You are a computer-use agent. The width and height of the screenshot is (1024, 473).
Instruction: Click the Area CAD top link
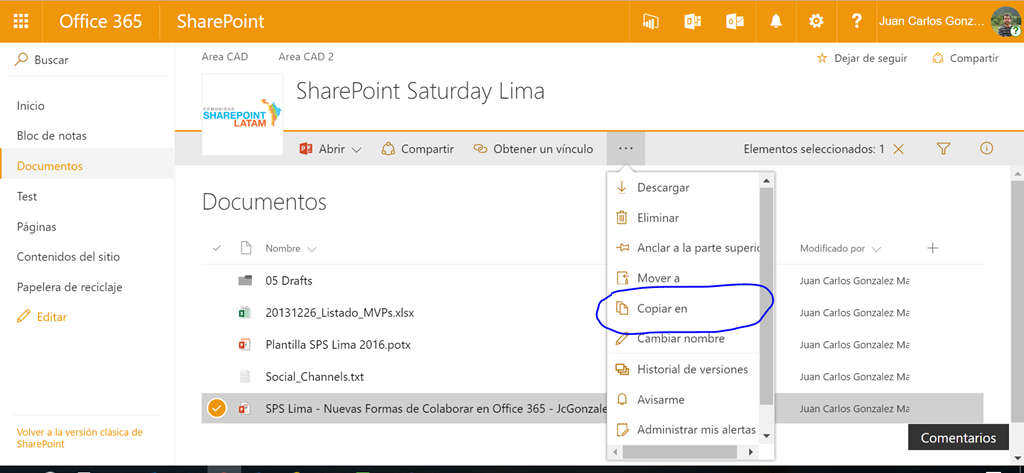(225, 57)
